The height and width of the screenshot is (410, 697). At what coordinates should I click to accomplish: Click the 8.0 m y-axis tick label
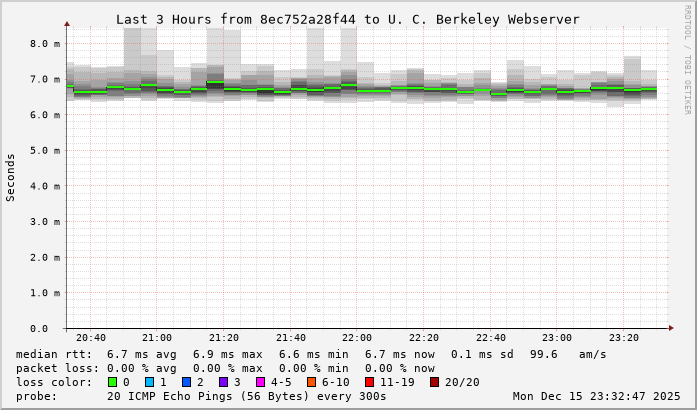tap(44, 44)
